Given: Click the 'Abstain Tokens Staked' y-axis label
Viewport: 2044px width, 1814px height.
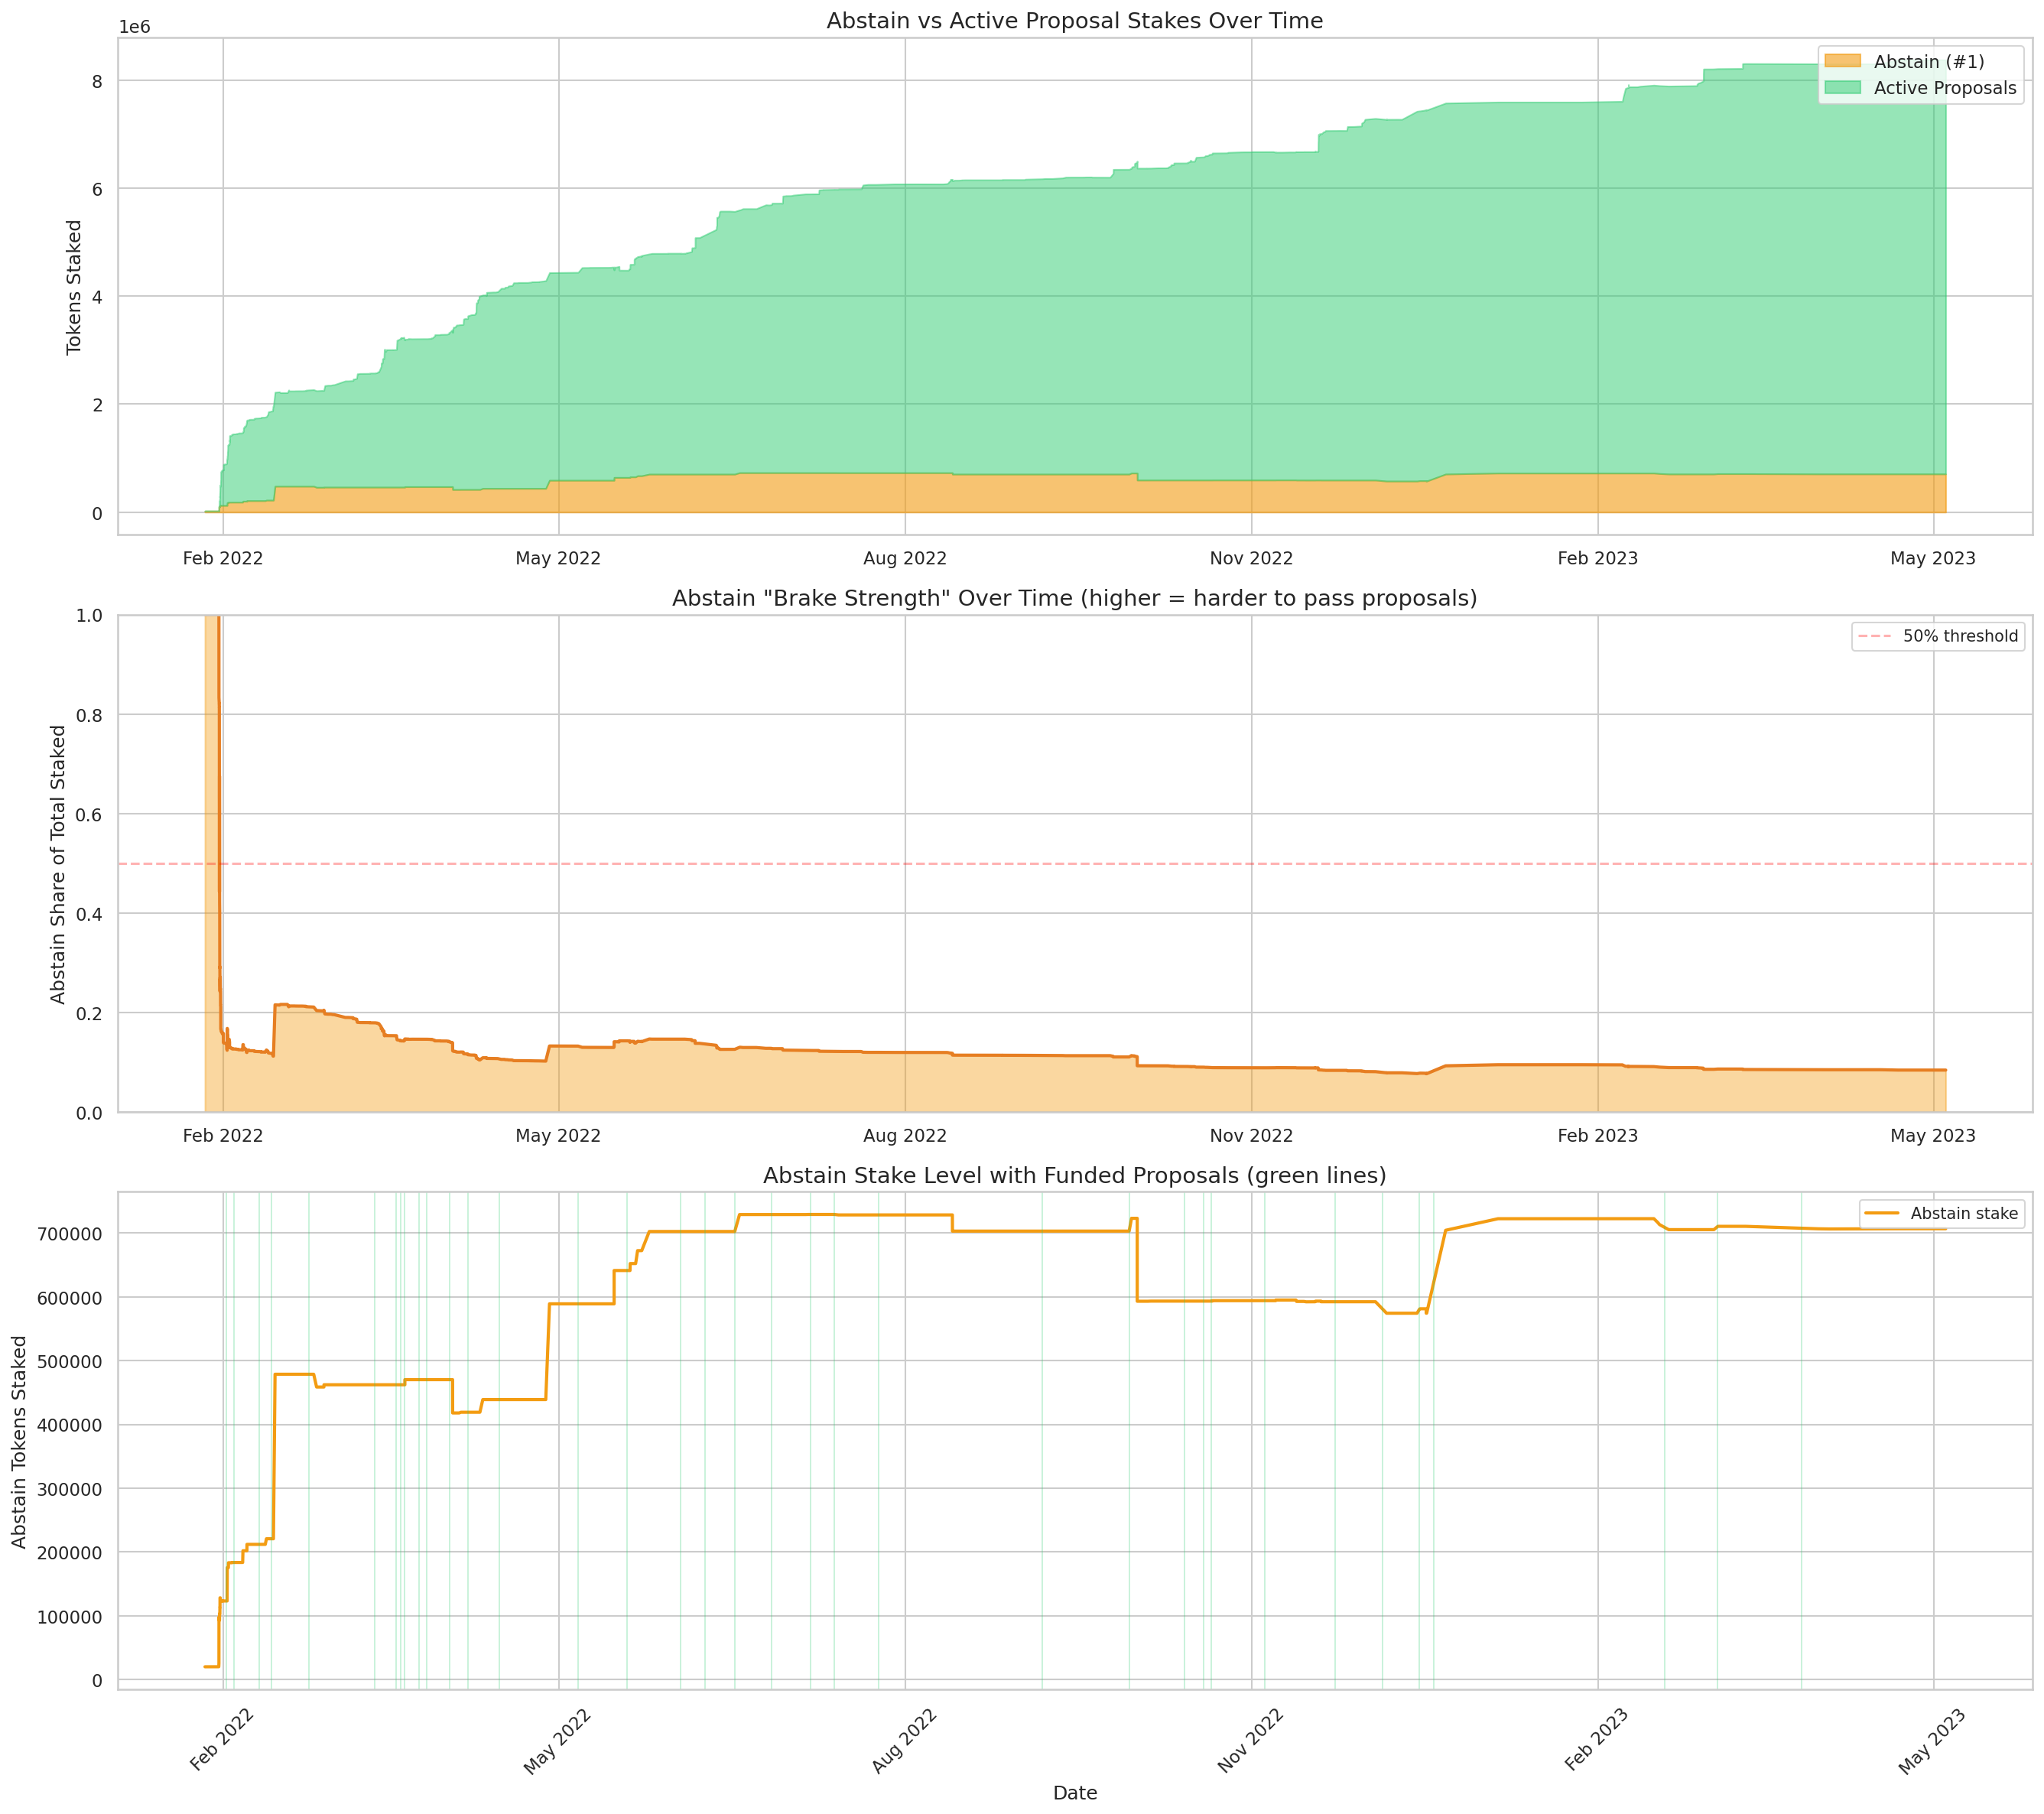Looking at the screenshot, I should [x=19, y=1441].
